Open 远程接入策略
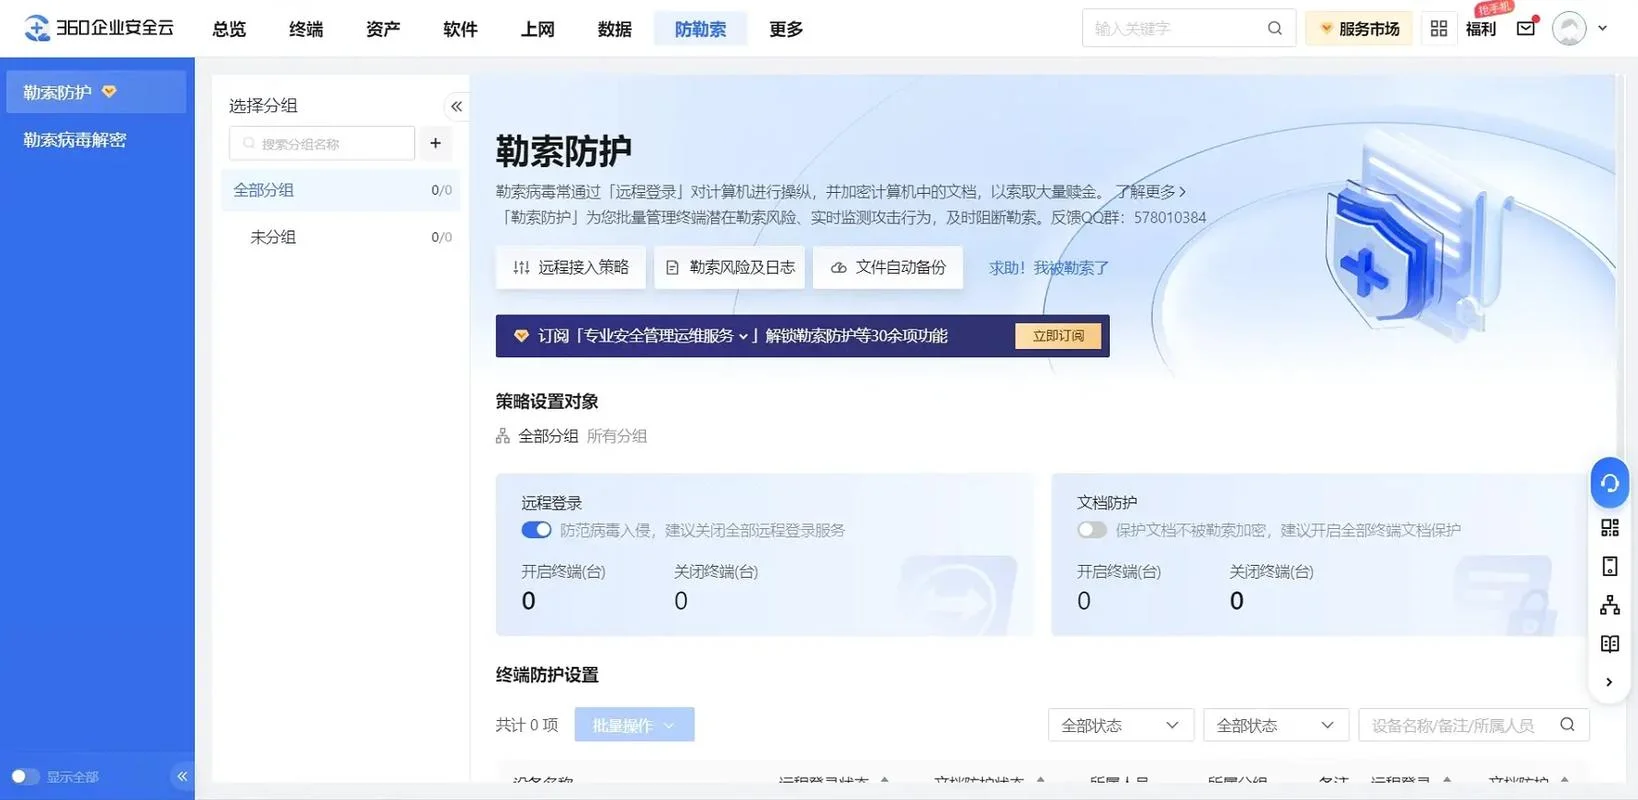This screenshot has width=1638, height=800. pyautogui.click(x=571, y=267)
